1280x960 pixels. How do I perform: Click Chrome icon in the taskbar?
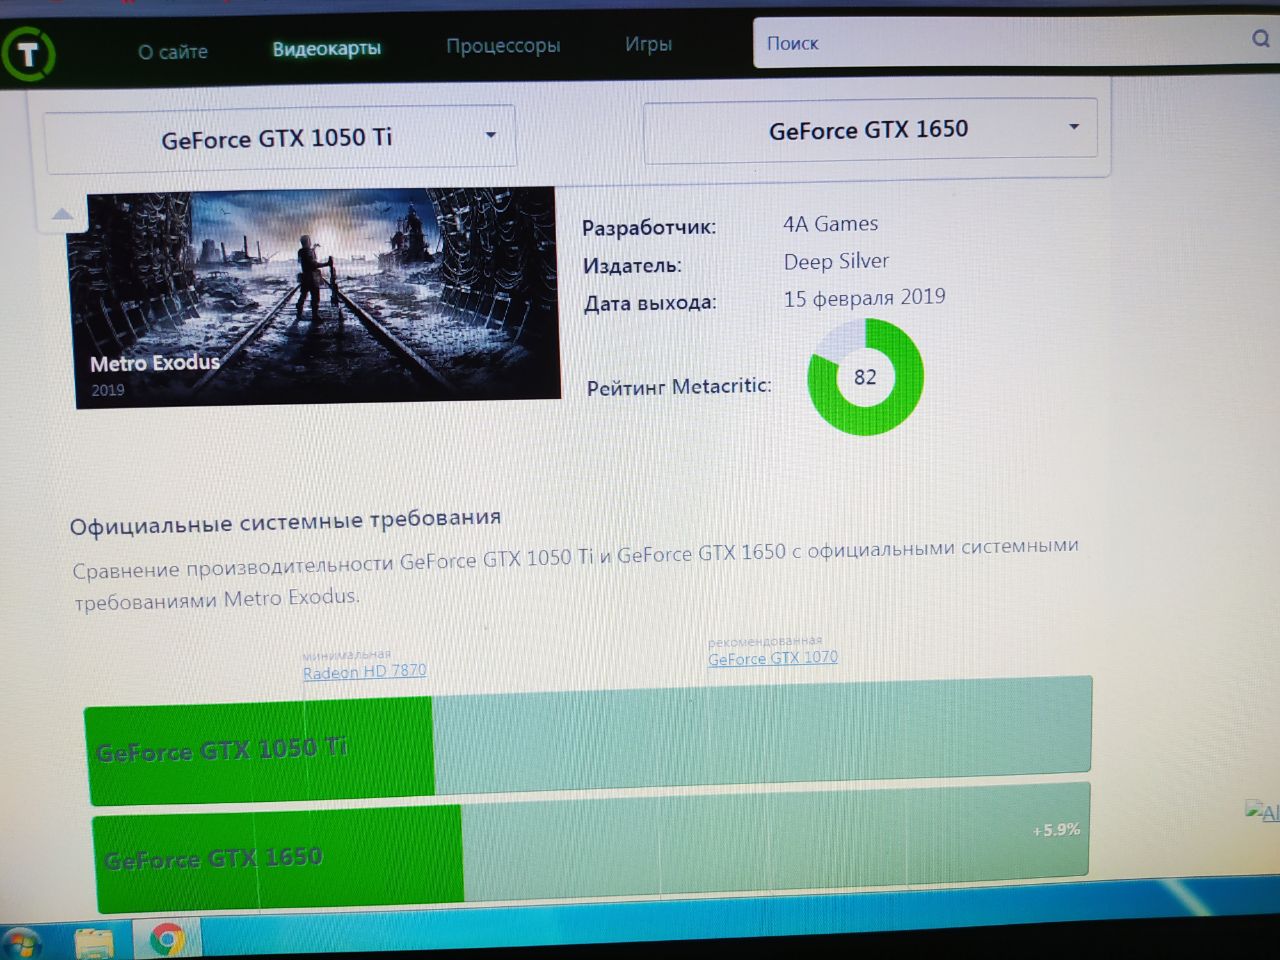[x=167, y=940]
